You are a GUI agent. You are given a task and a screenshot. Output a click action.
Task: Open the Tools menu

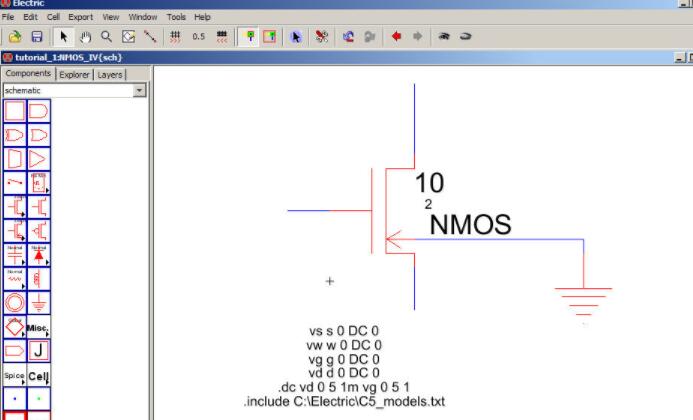click(x=176, y=17)
